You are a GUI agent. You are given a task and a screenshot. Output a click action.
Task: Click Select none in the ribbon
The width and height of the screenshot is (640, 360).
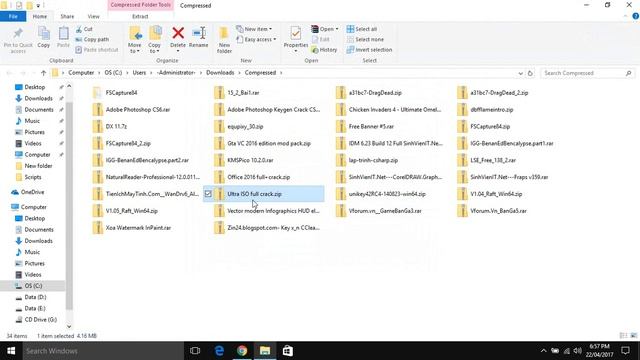pyautogui.click(x=365, y=40)
